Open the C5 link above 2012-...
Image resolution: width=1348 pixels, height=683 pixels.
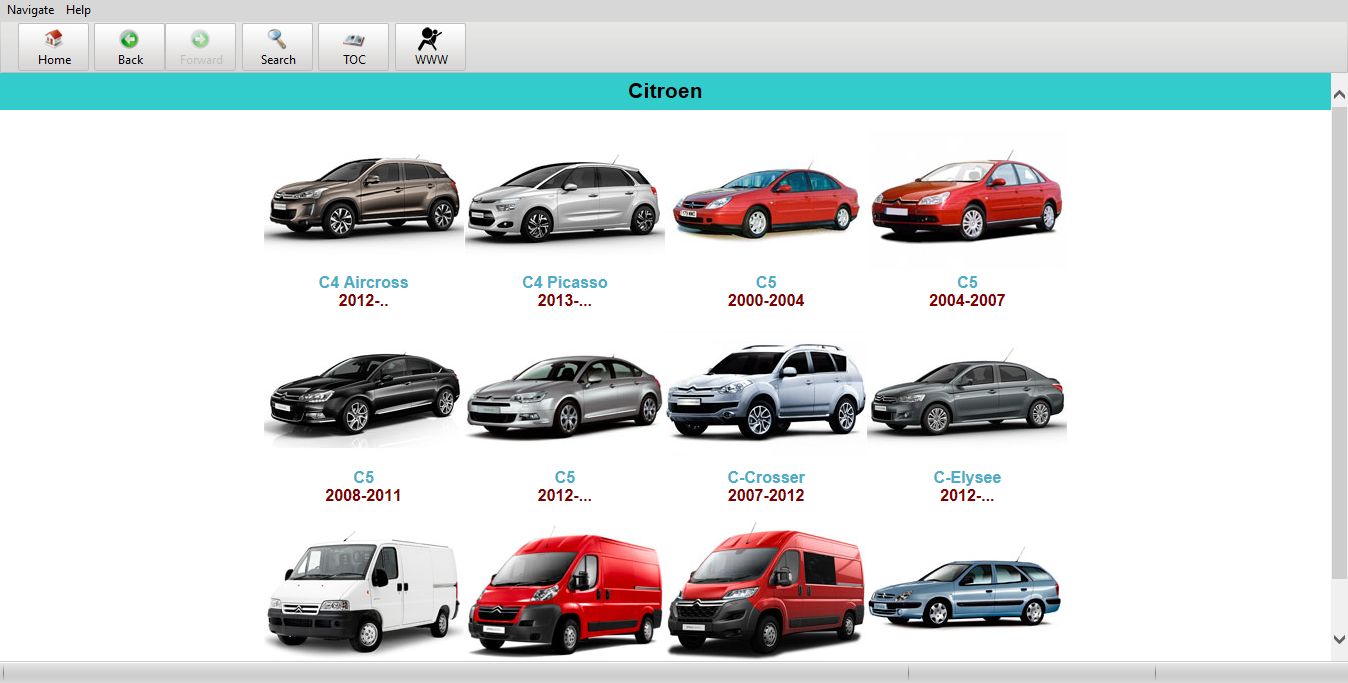coord(565,477)
